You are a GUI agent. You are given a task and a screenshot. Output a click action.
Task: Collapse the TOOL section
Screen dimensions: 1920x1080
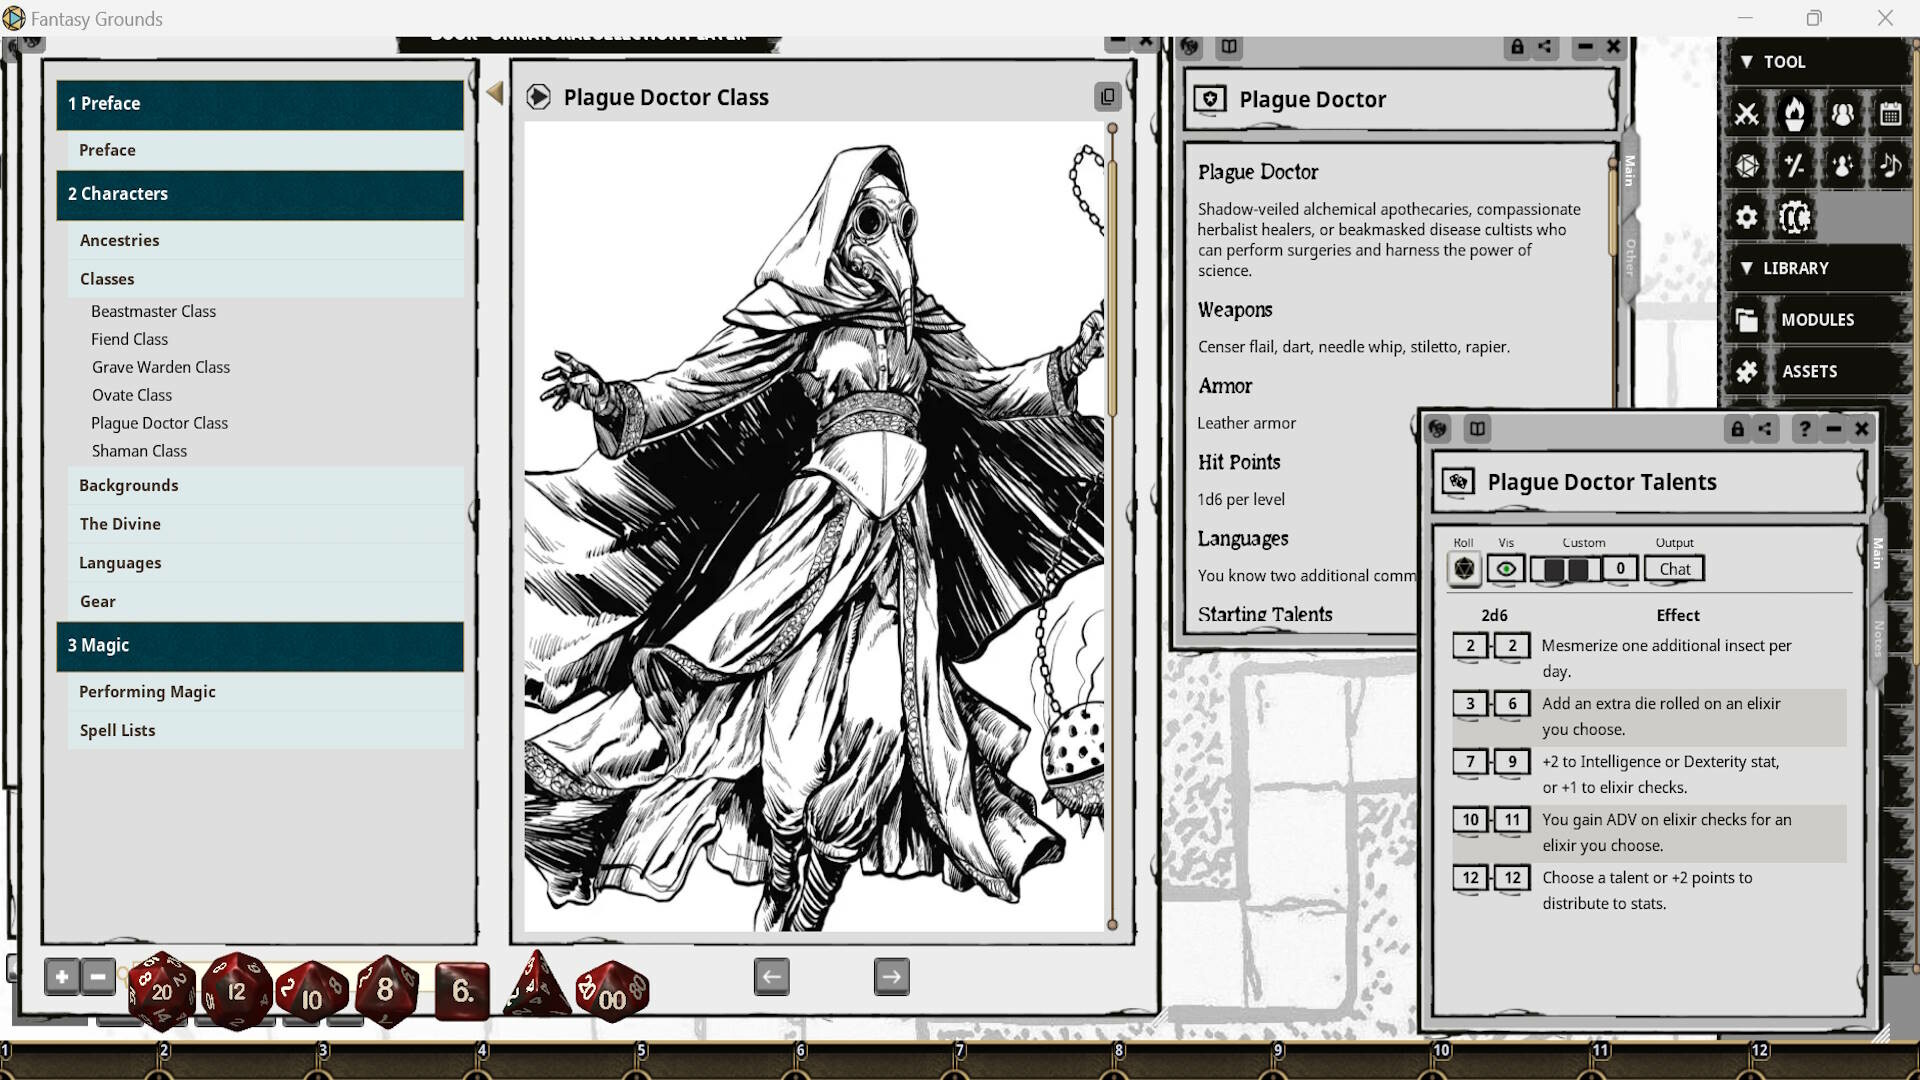(x=1747, y=61)
